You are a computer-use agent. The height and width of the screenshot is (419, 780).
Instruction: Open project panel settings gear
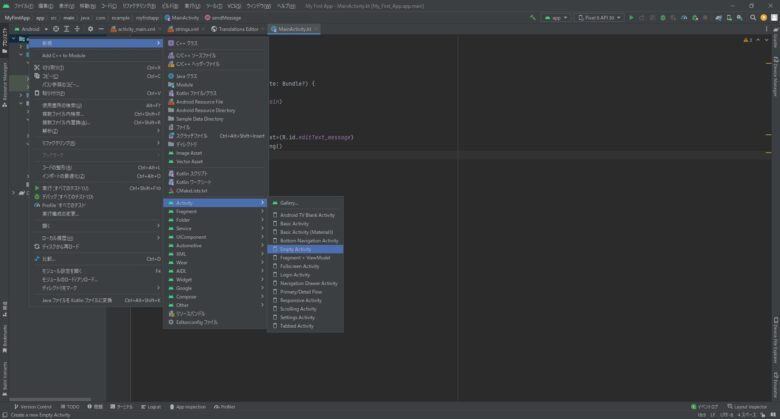click(x=90, y=29)
